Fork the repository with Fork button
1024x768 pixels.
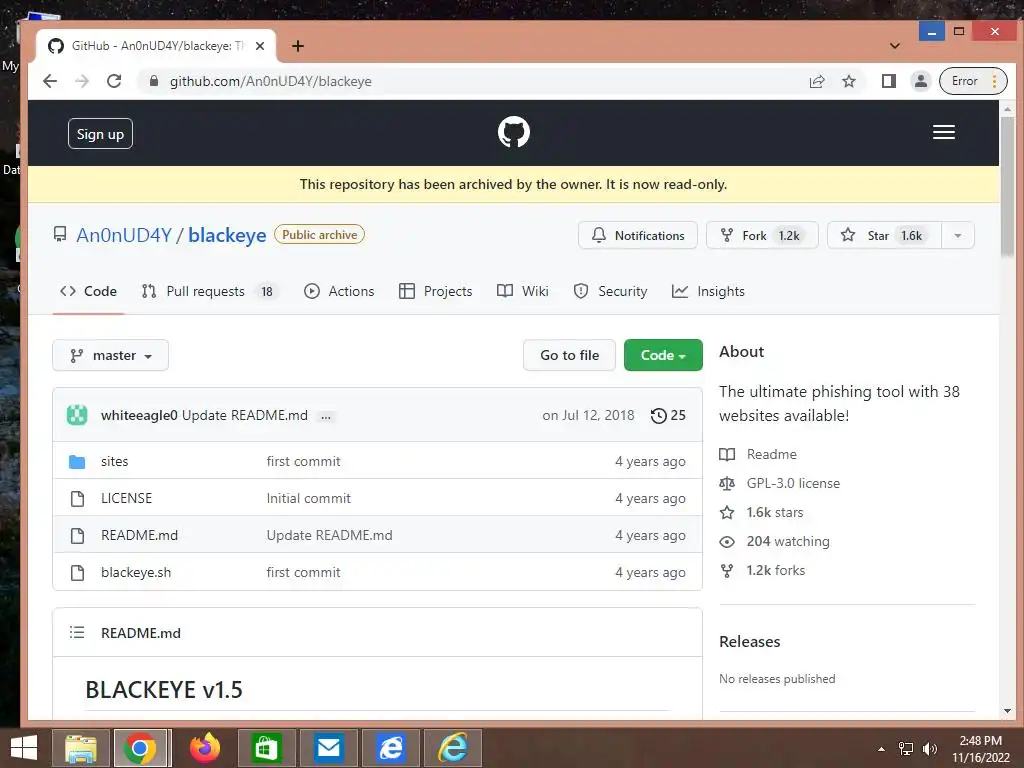coord(761,236)
